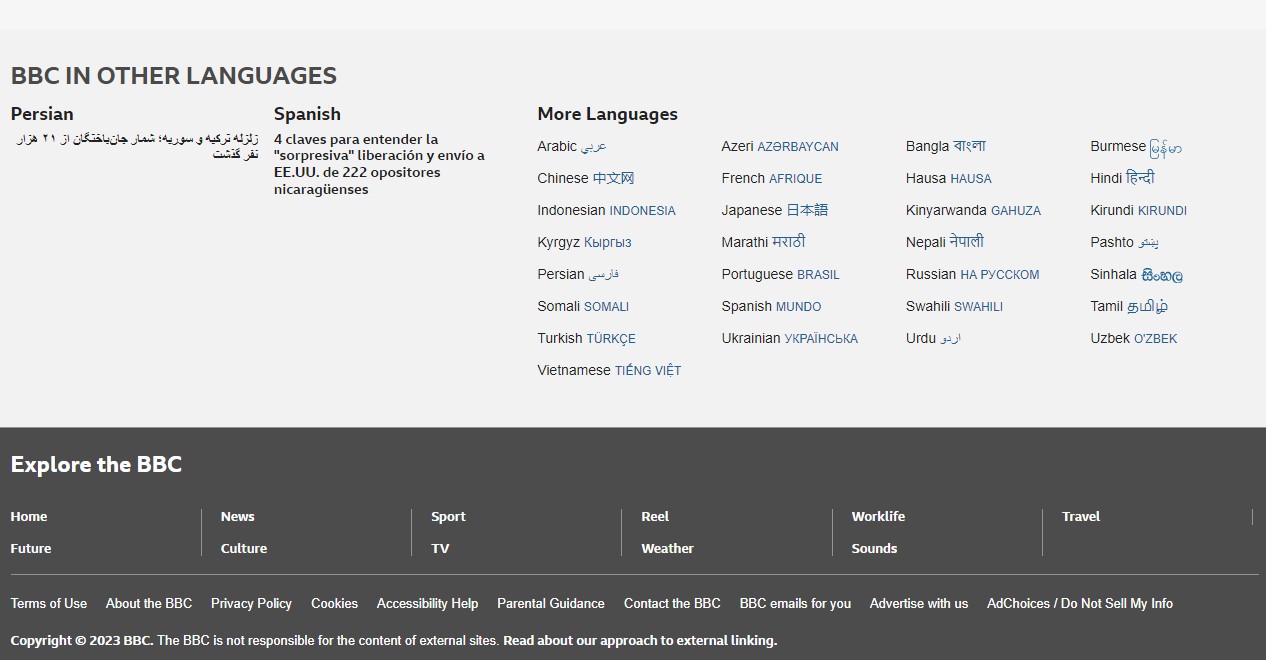Select Indonesian from language list

(606, 210)
